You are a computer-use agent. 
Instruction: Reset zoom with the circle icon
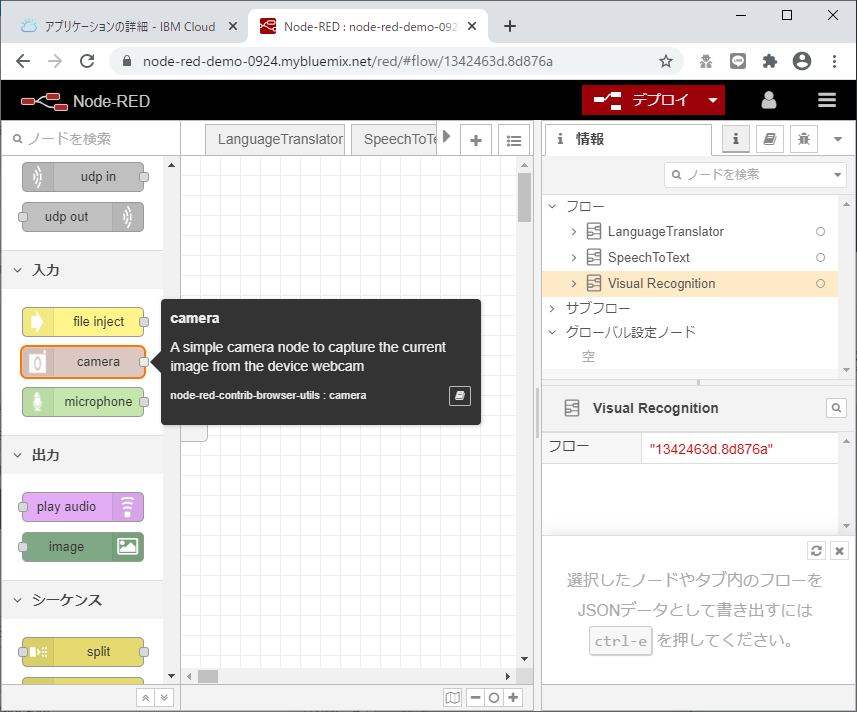pos(493,697)
